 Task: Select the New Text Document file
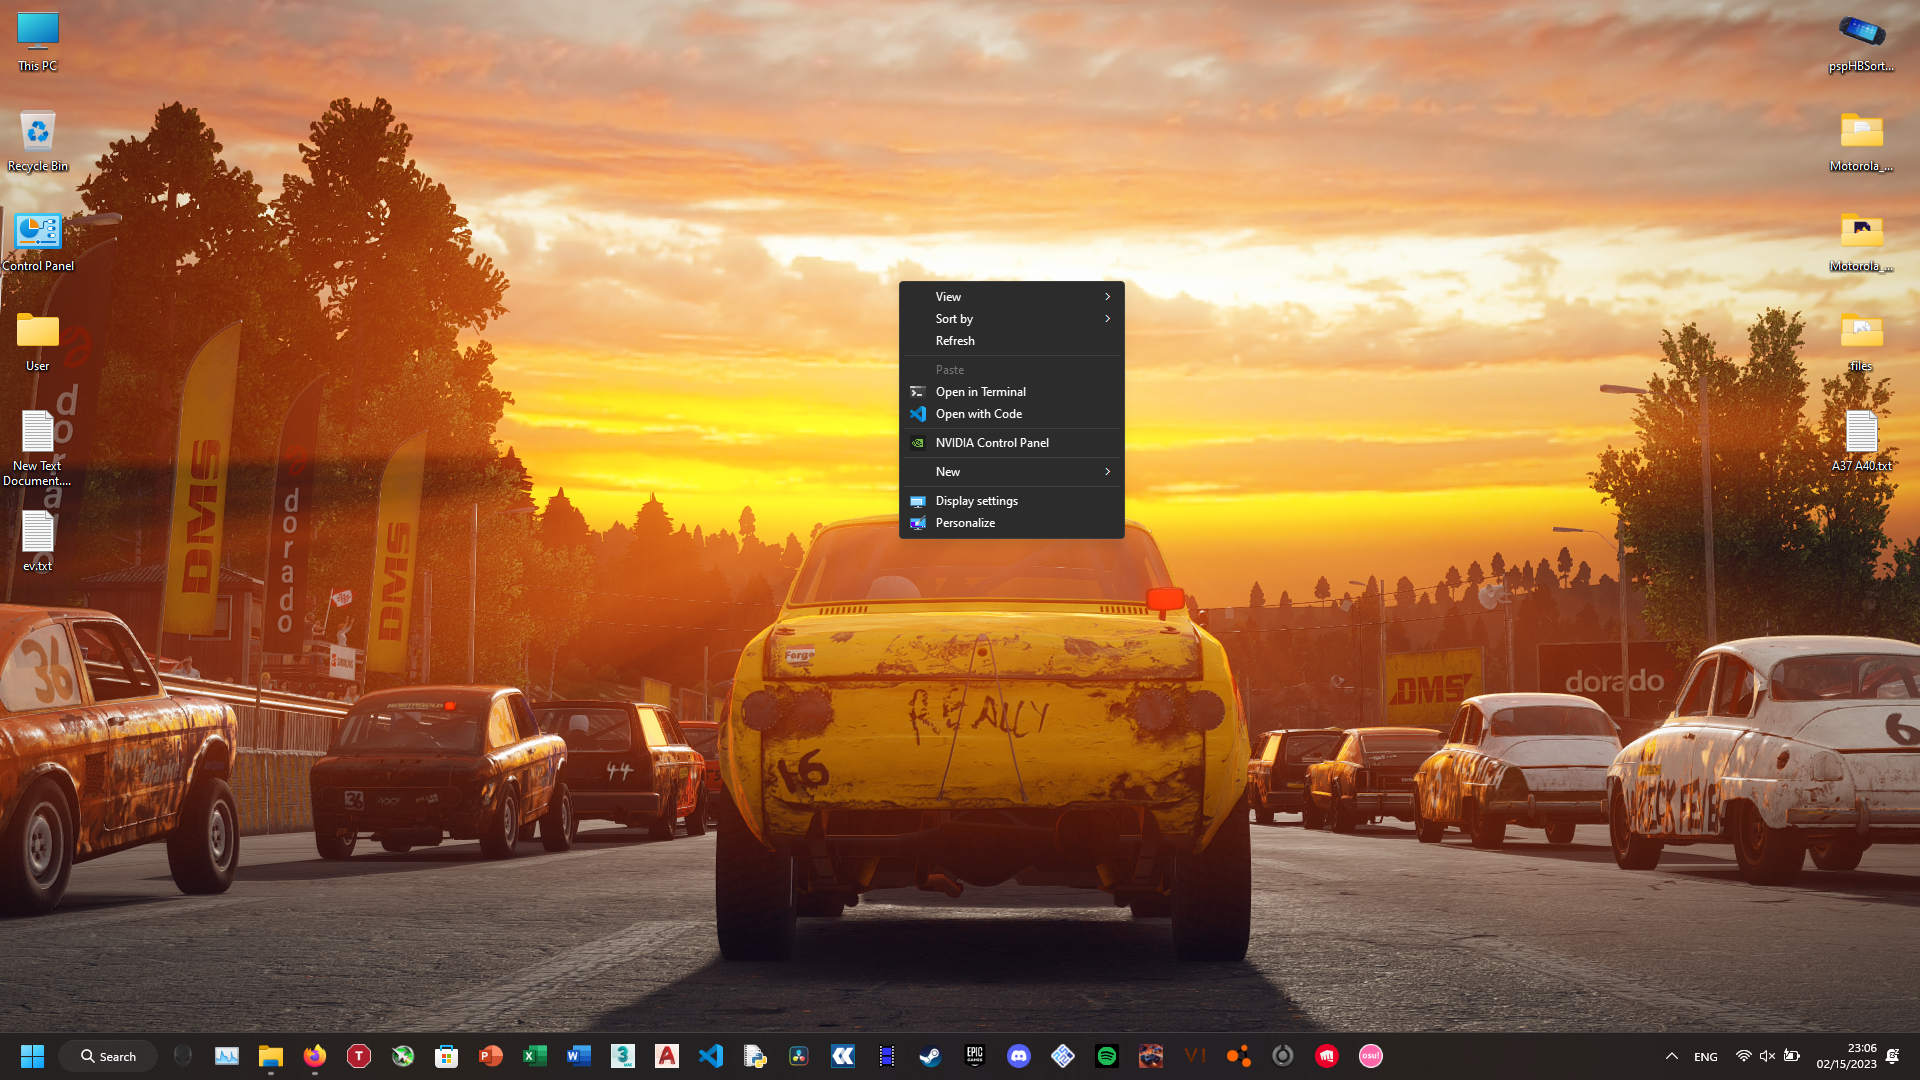pyautogui.click(x=37, y=448)
